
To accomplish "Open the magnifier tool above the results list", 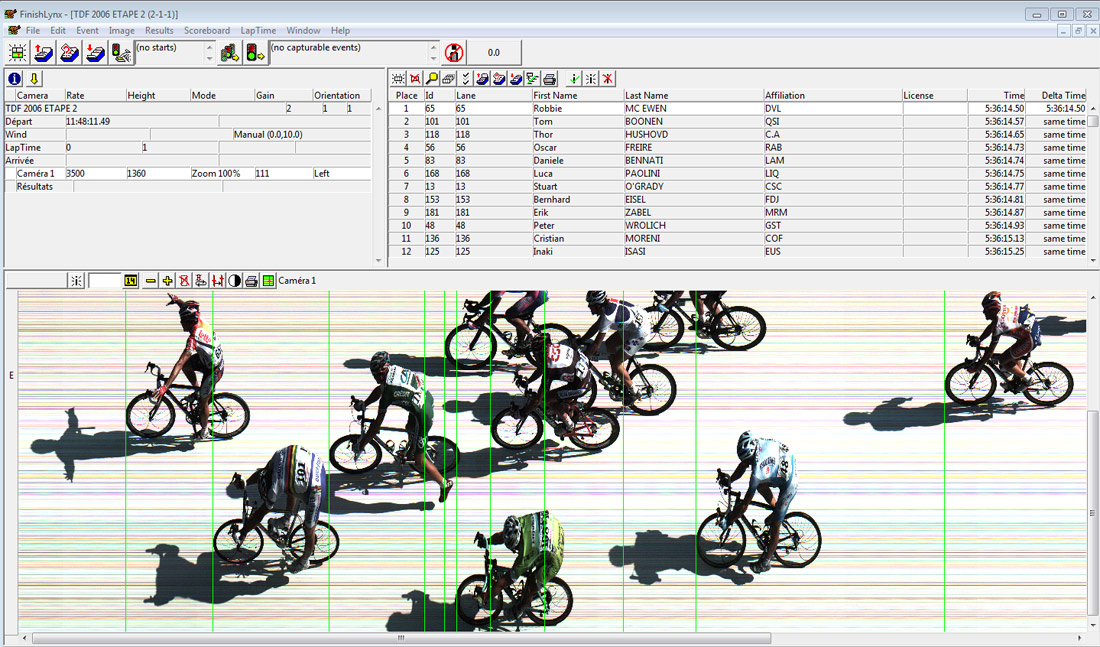I will 430,77.
